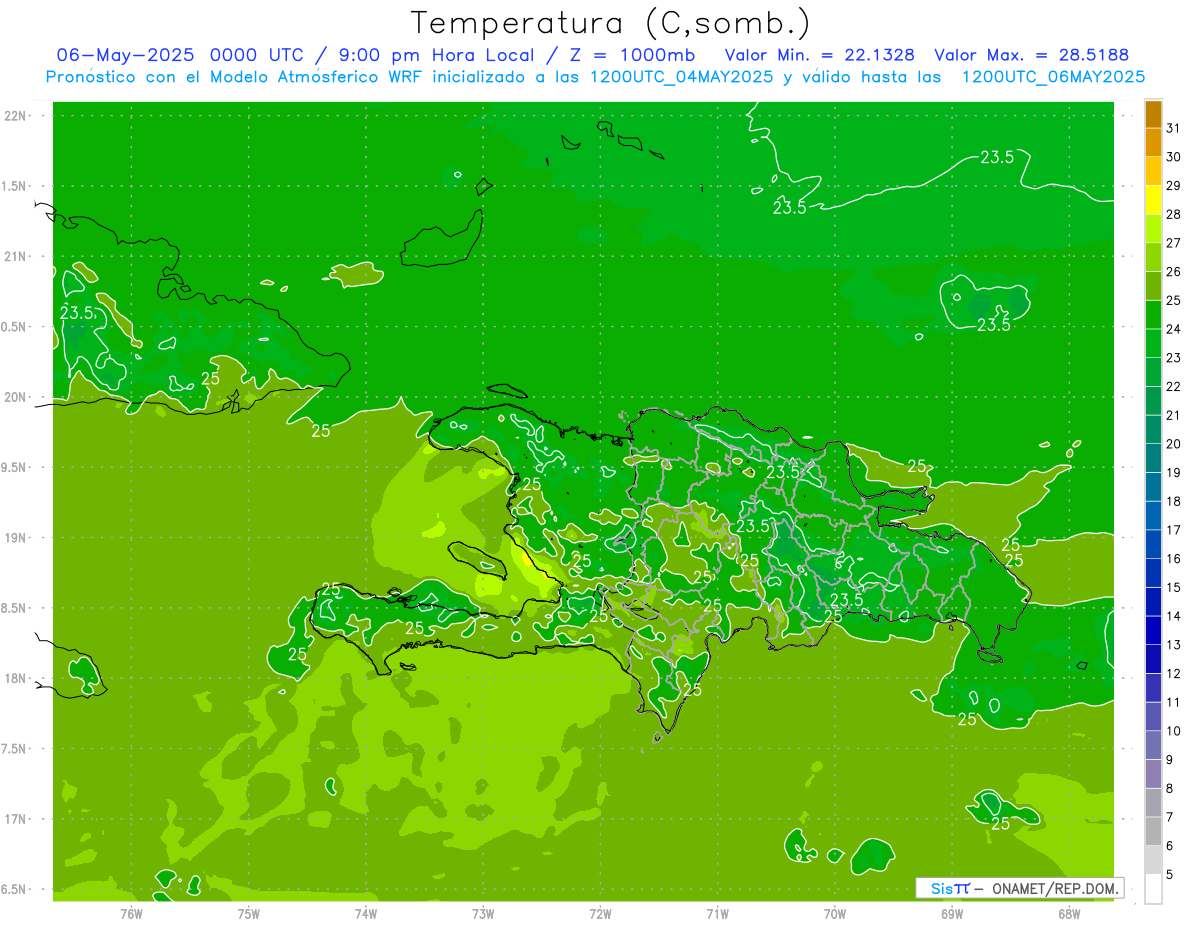This screenshot has height=927, width=1200.
Task: Click the 21N latitude axis label
Action: pyautogui.click(x=15, y=257)
